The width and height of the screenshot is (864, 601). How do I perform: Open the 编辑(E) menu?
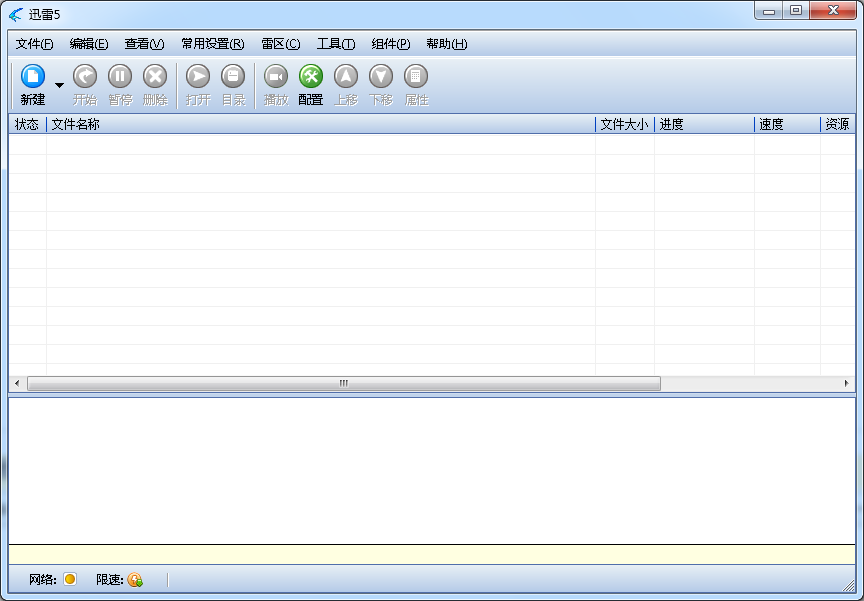[x=89, y=44]
